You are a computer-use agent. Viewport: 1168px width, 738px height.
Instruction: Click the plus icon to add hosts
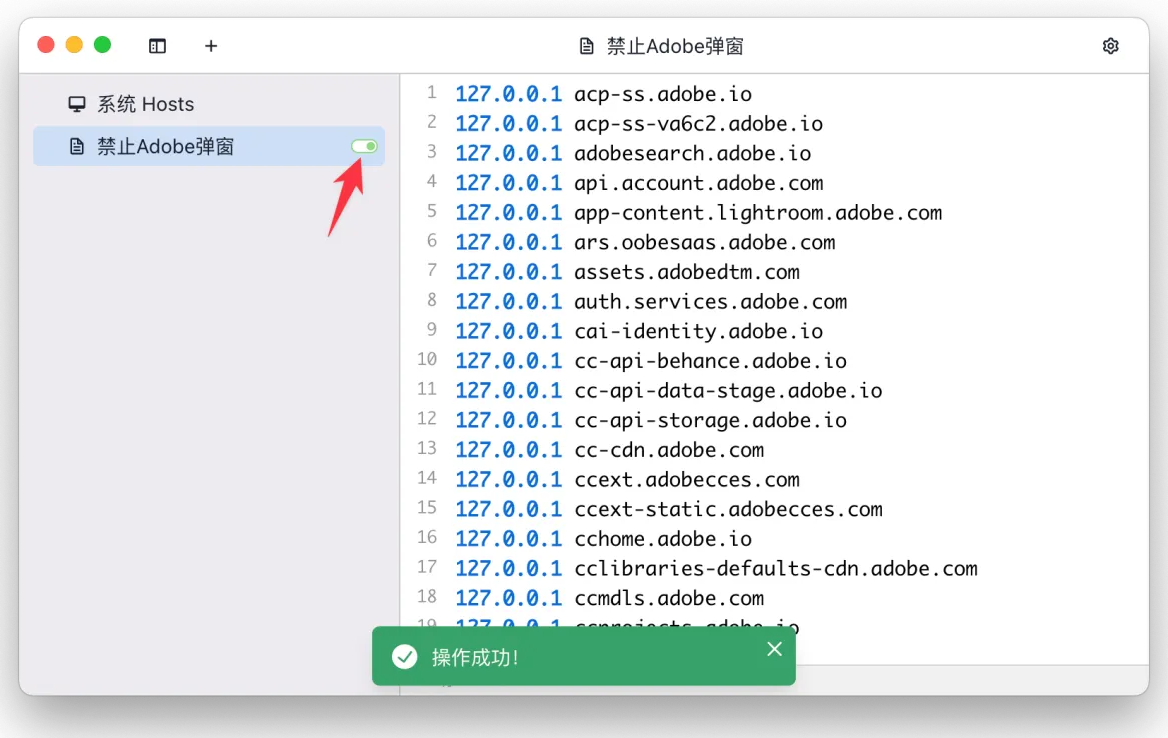tap(211, 46)
